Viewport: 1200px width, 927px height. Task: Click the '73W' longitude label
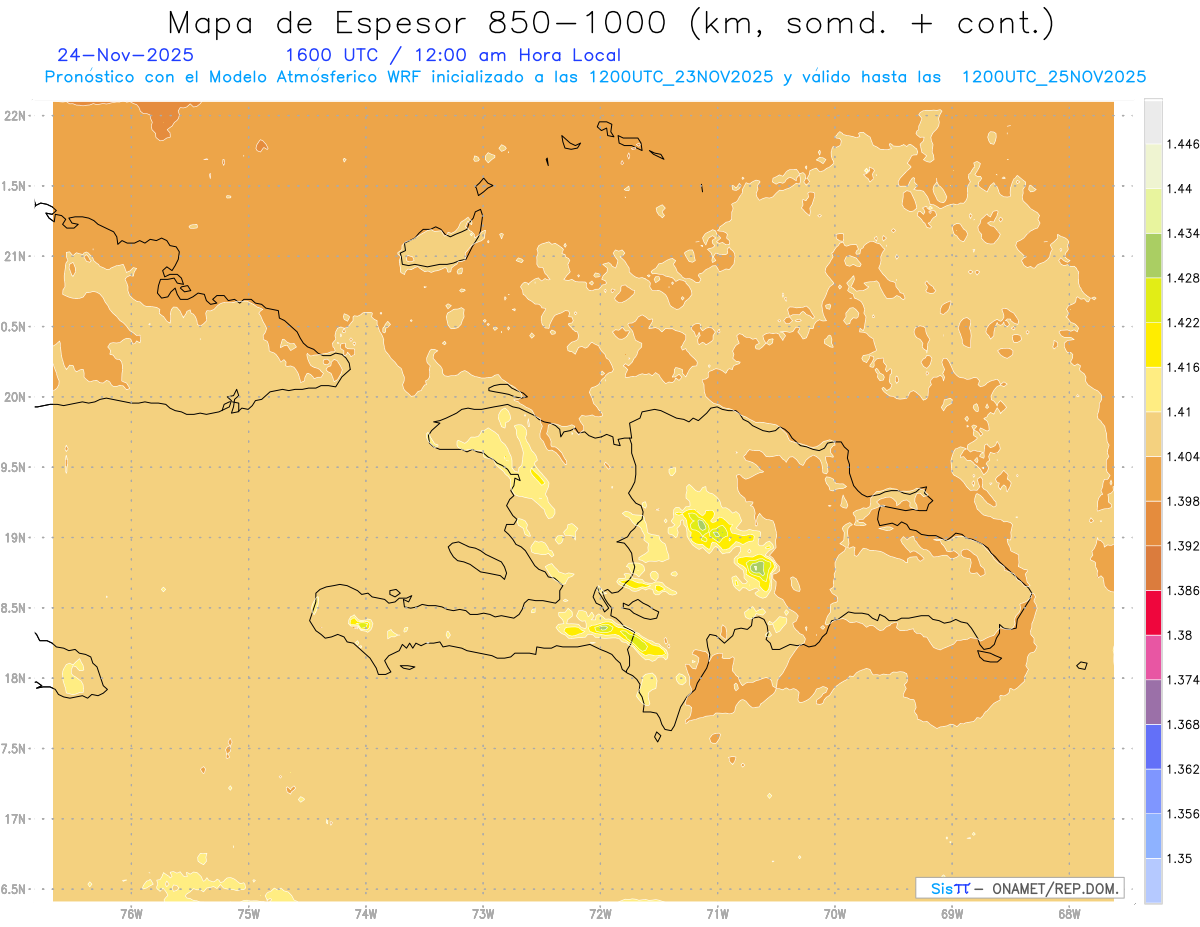[x=483, y=914]
